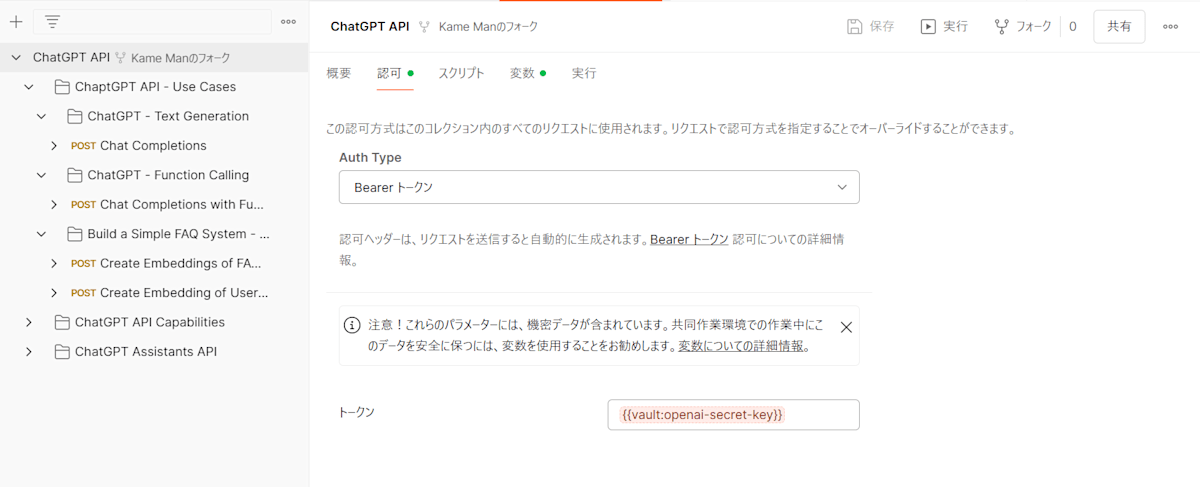Expand ChatGPT API Capabilities folder
1200x487 pixels.
pyautogui.click(x=29, y=322)
